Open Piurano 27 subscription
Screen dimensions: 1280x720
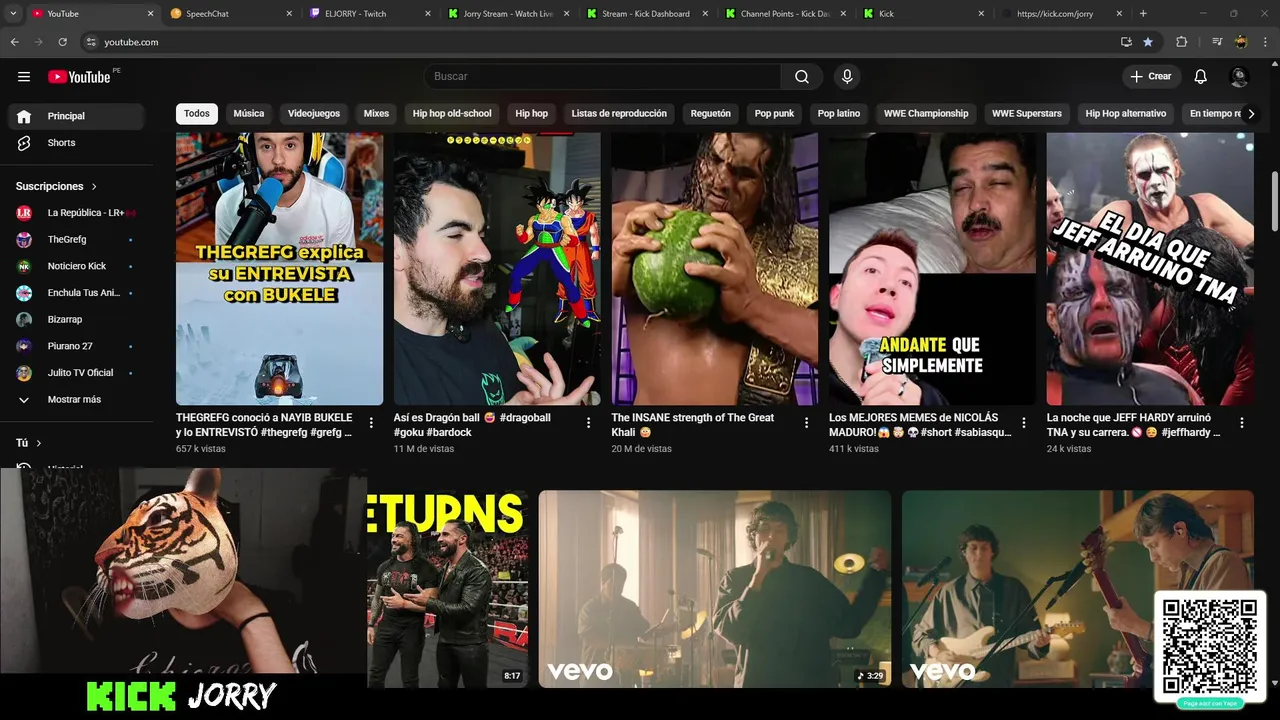(76, 346)
